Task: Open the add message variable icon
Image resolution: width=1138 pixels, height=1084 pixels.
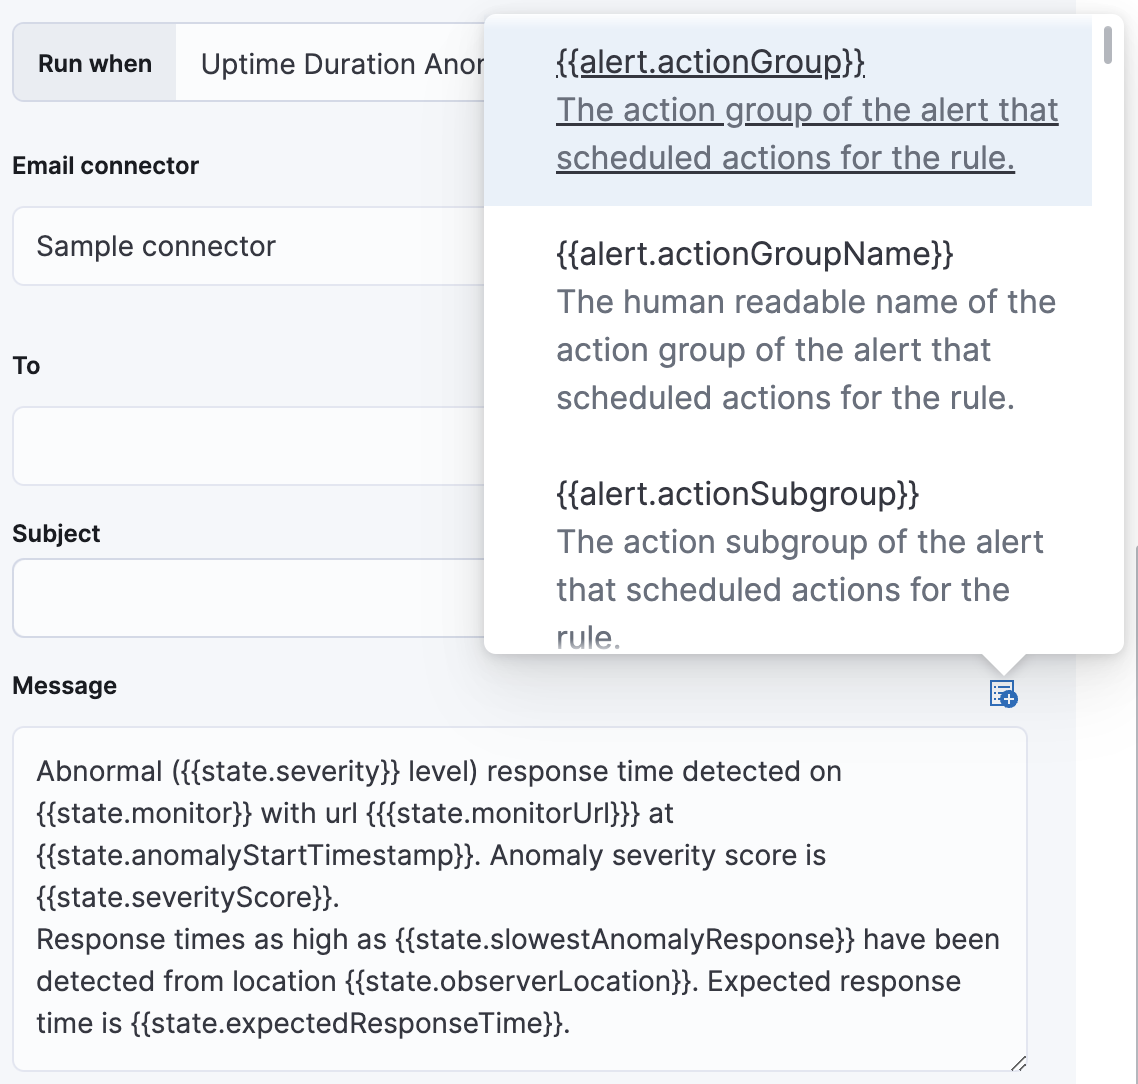Action: [1003, 693]
